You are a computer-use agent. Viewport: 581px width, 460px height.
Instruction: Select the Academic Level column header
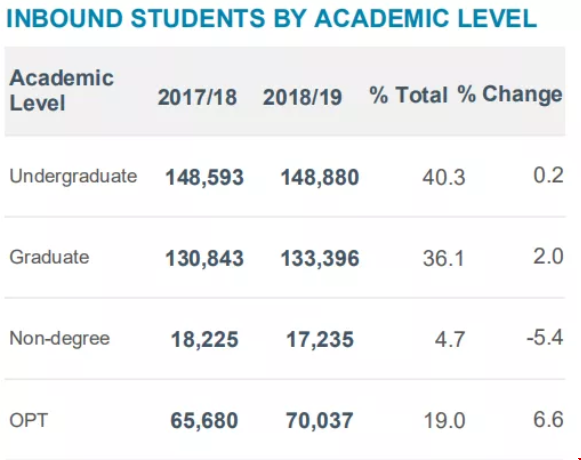62,90
